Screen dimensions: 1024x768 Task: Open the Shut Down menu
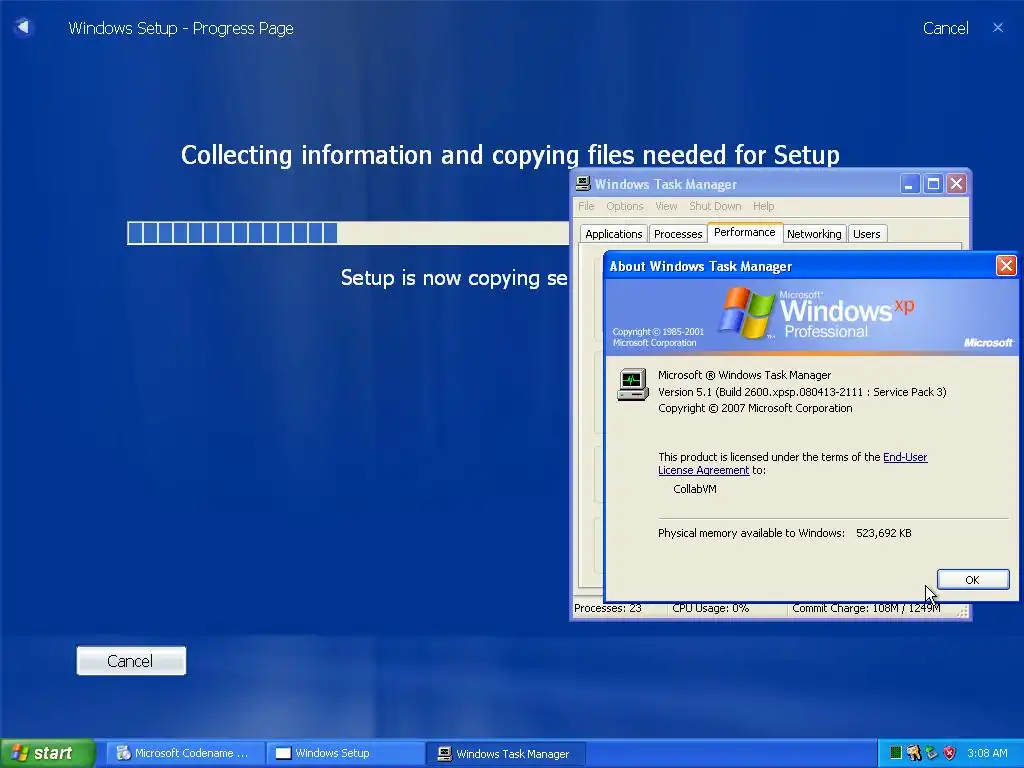(715, 206)
